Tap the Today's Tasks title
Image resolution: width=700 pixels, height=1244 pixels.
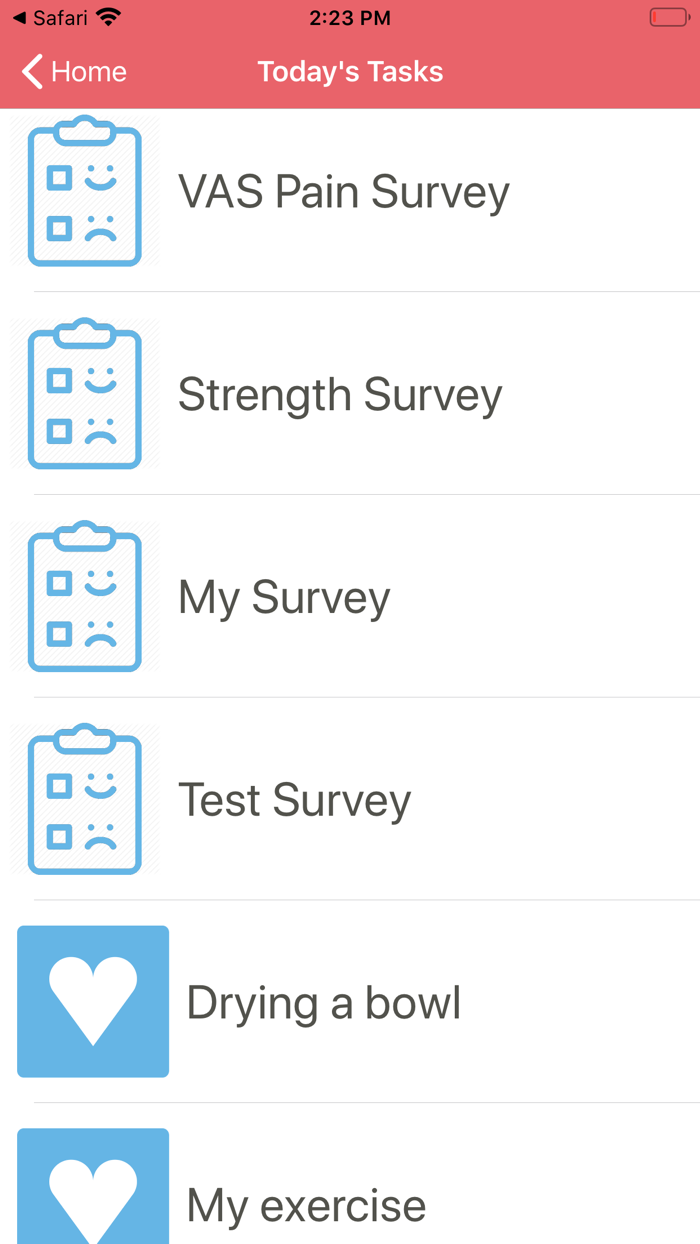click(x=350, y=71)
